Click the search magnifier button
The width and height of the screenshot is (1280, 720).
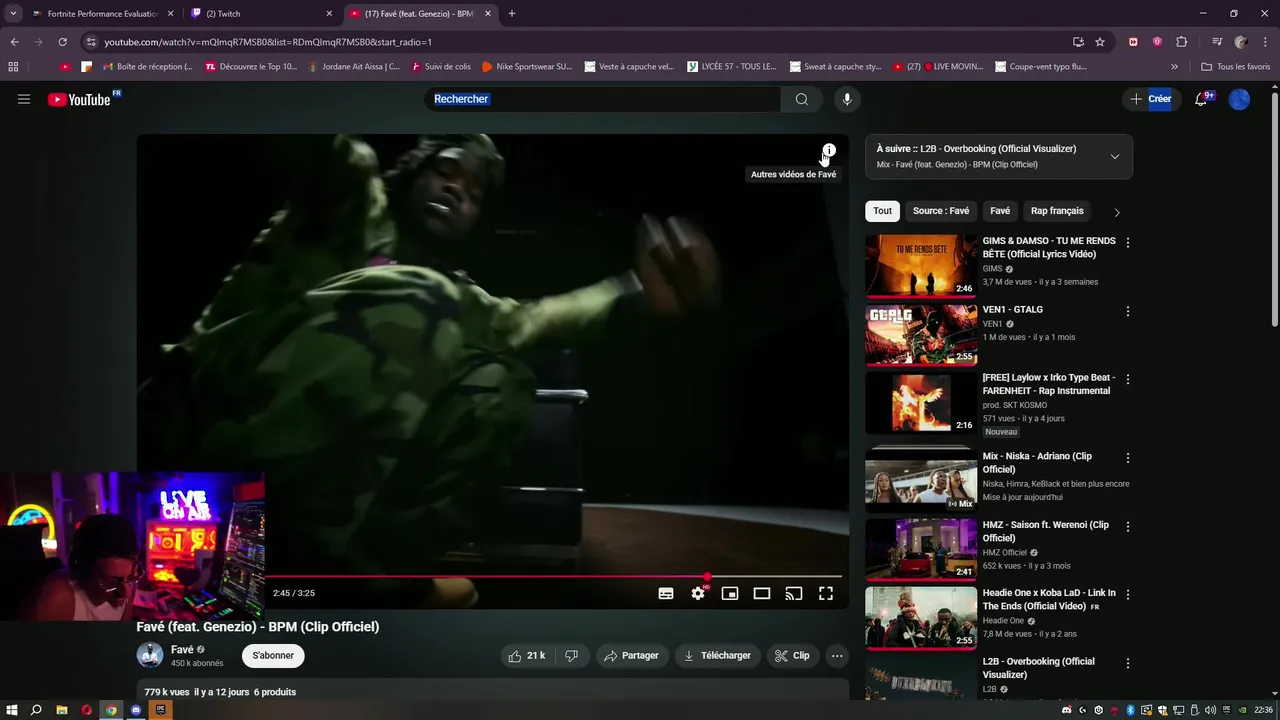(x=802, y=99)
